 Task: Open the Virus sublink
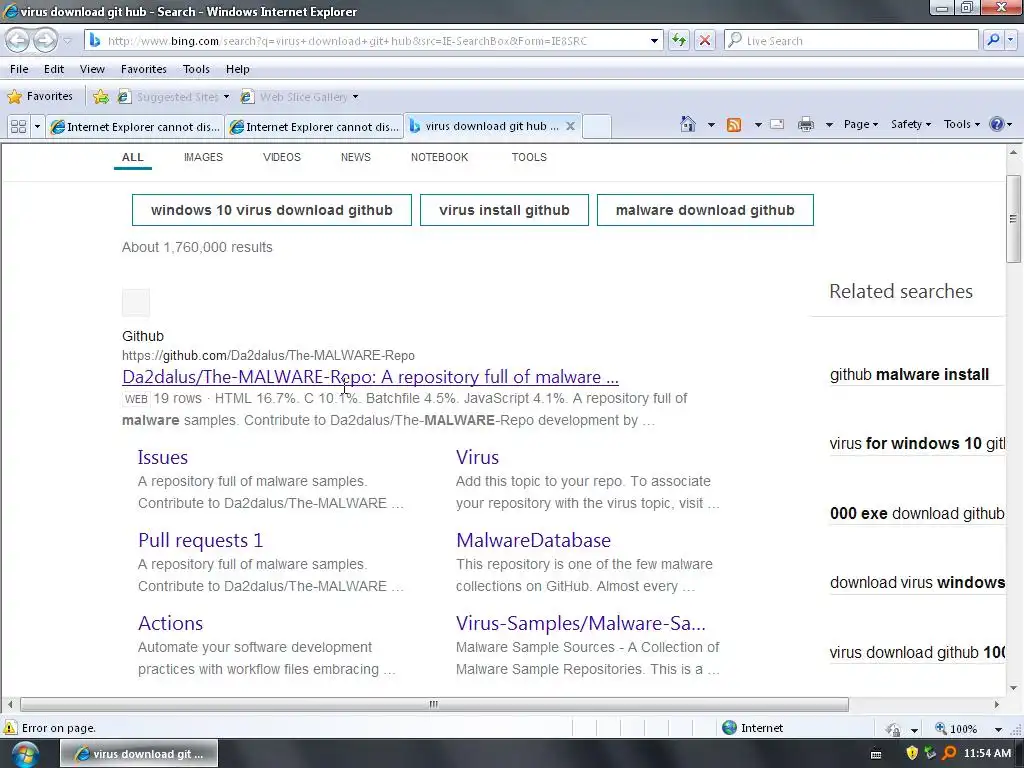[x=477, y=457]
